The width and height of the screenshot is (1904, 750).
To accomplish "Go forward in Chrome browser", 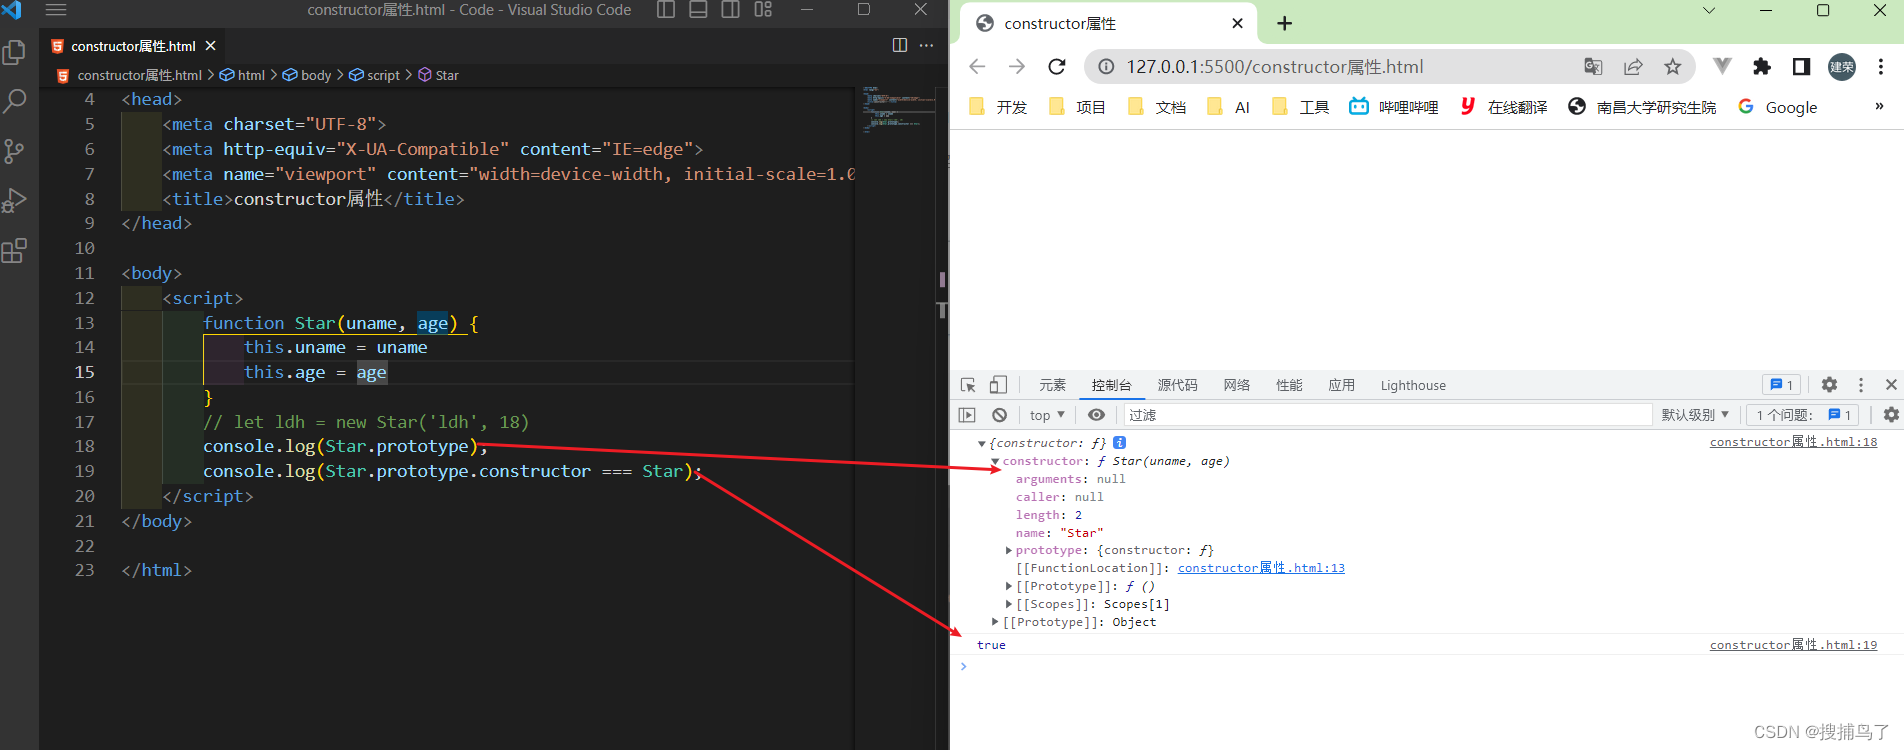I will coord(1017,67).
